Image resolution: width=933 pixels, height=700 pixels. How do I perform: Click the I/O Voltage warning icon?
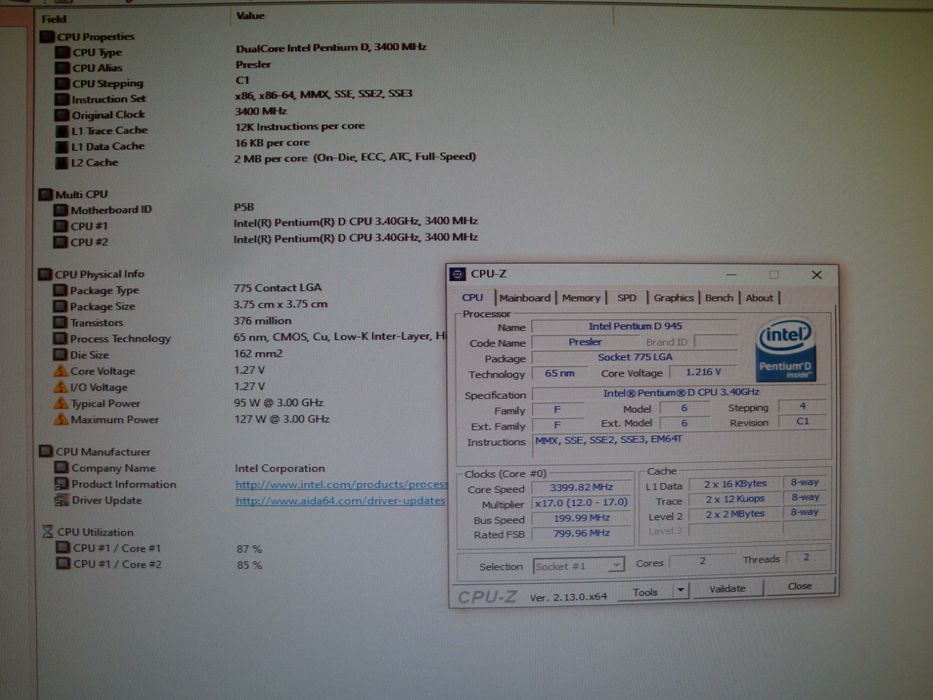[60, 387]
